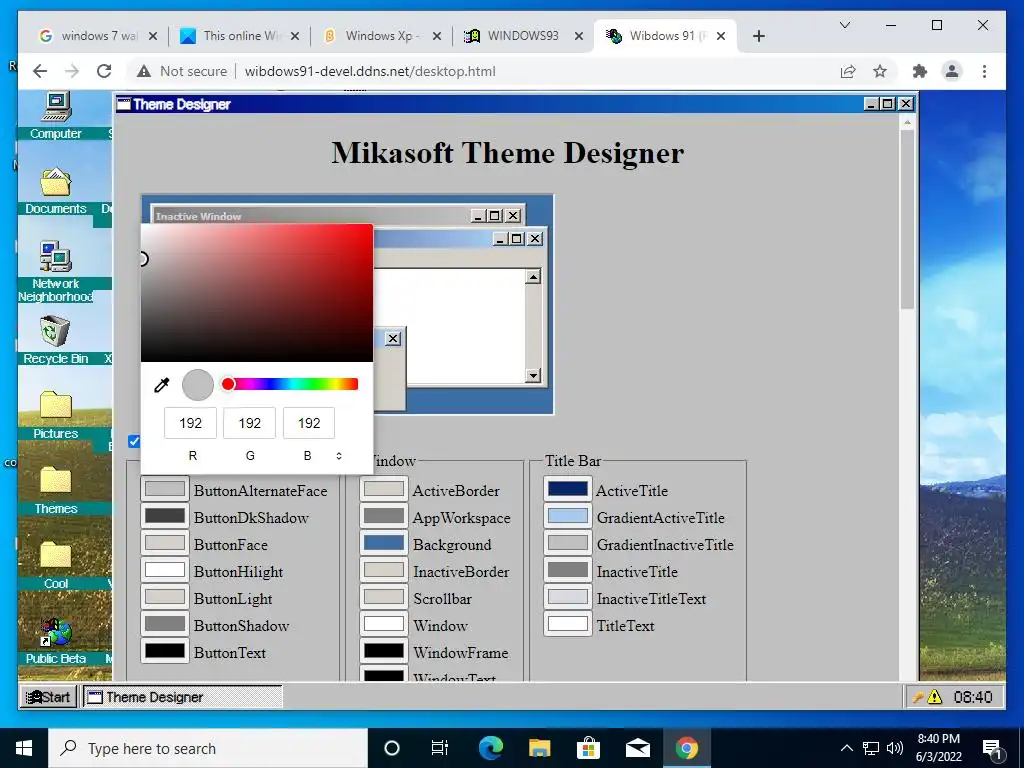Switch to windows 7 wallpaper tab
This screenshot has height=768, width=1024.
coord(98,36)
